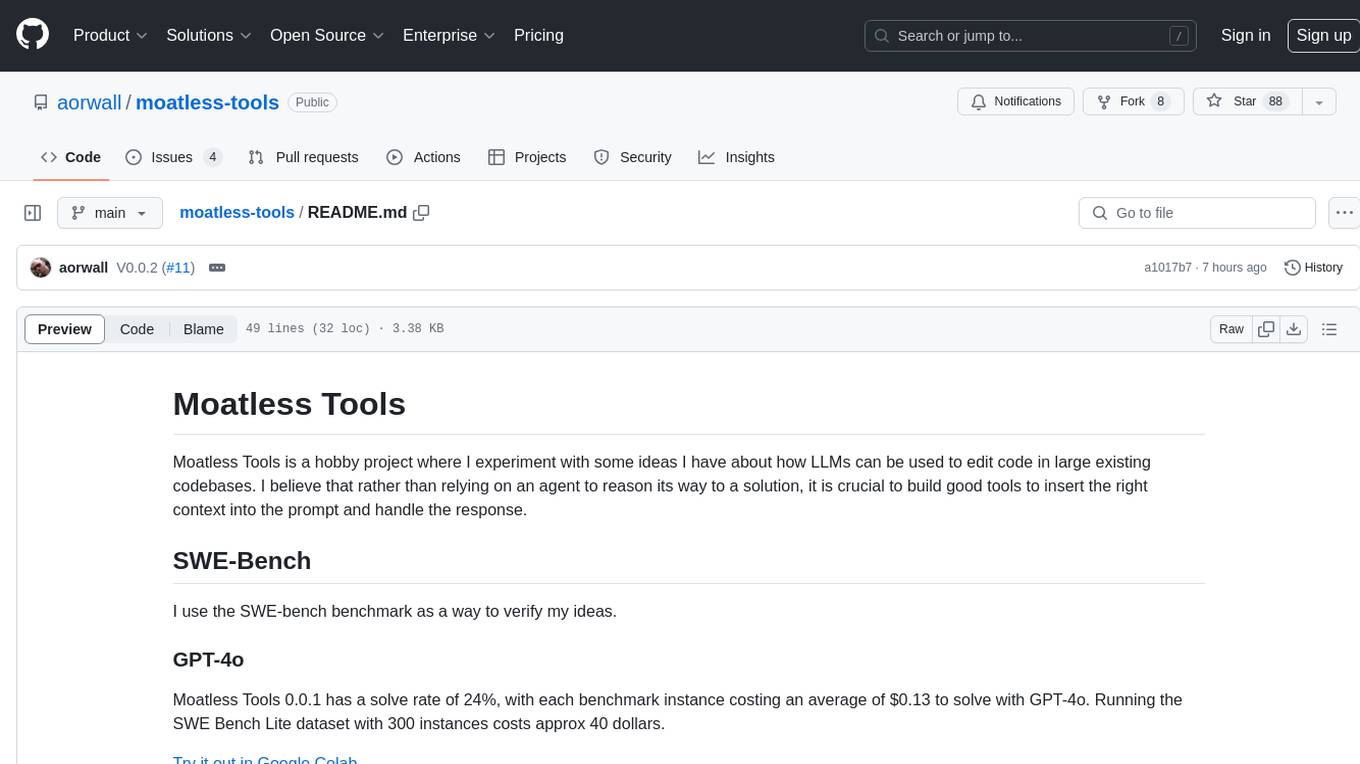Open the main branch selector

click(110, 213)
